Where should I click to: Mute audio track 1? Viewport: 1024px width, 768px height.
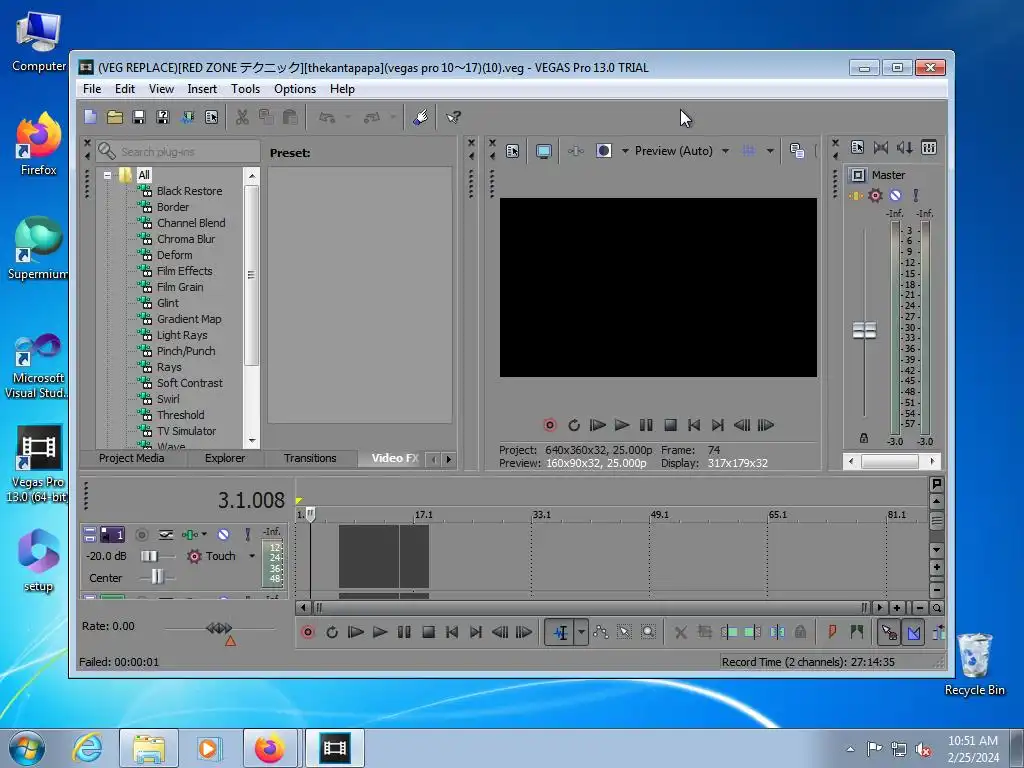click(223, 535)
